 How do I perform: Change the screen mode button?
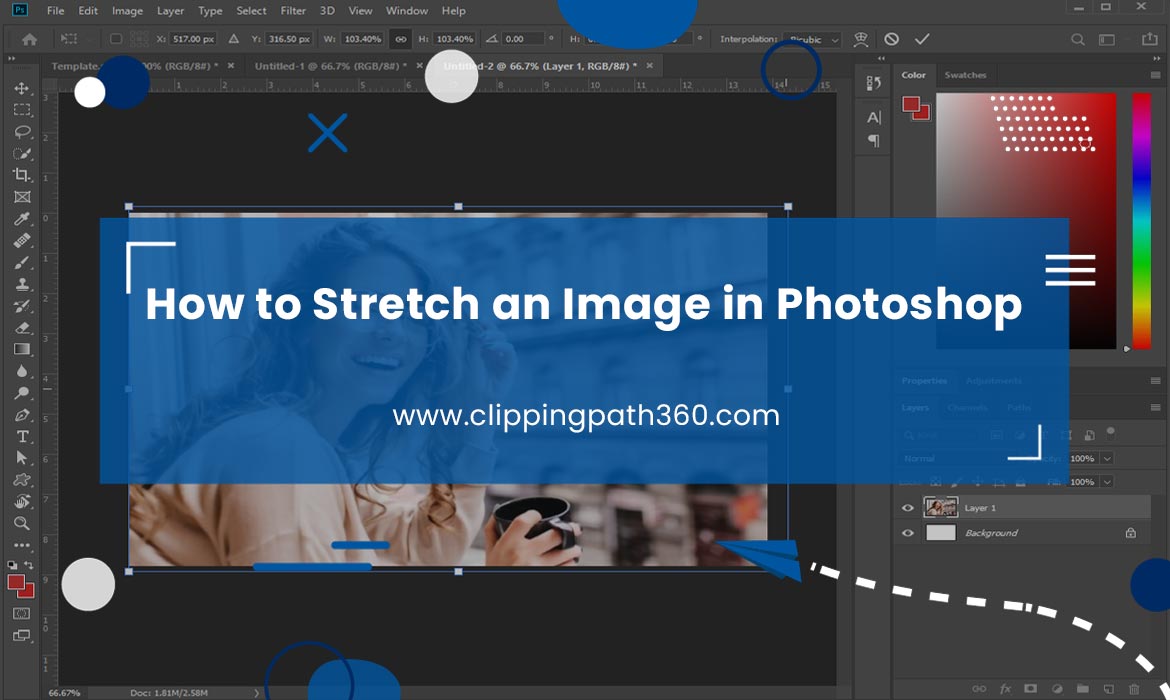22,636
